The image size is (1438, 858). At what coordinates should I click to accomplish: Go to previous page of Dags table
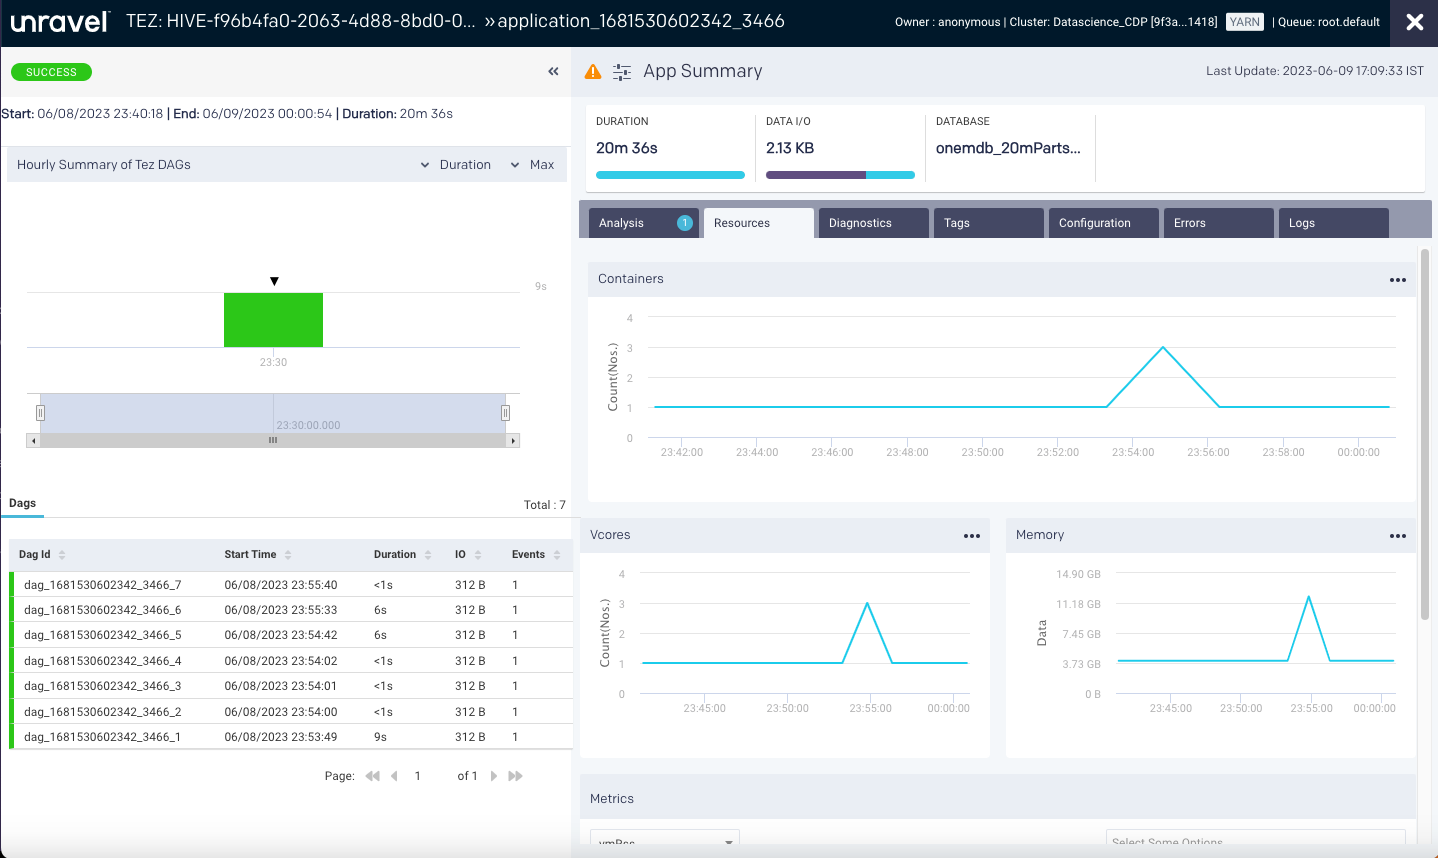pos(394,776)
